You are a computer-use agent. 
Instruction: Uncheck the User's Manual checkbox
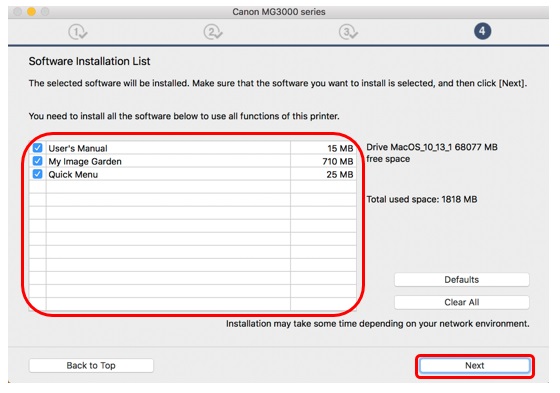[x=38, y=148]
